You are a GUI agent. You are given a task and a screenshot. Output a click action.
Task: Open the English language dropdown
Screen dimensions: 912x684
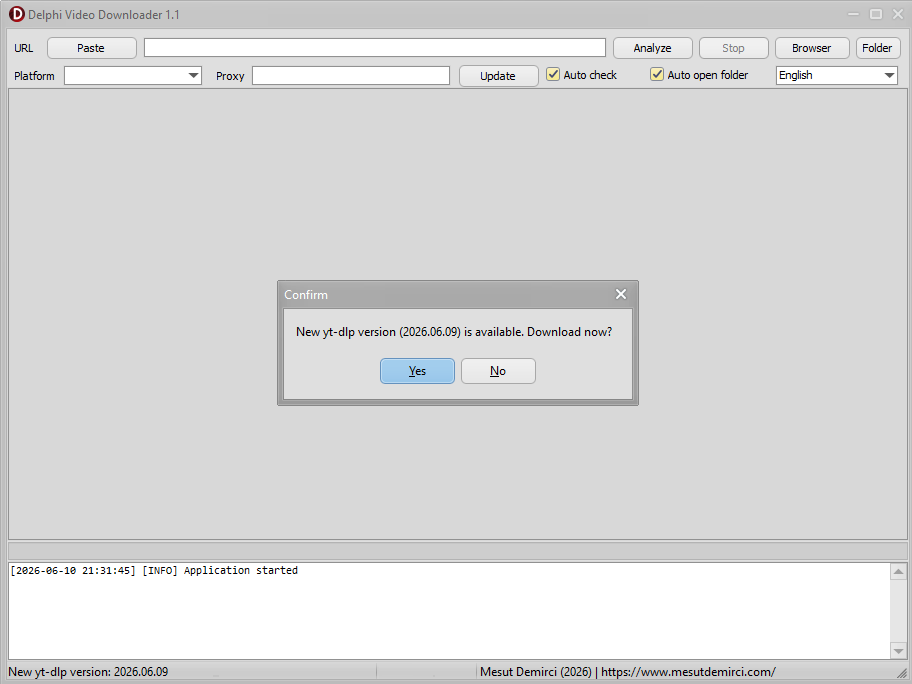[x=836, y=75]
